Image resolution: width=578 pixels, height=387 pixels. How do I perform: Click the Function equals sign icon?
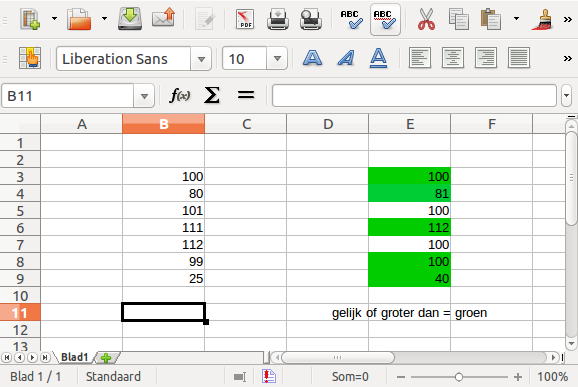click(246, 95)
